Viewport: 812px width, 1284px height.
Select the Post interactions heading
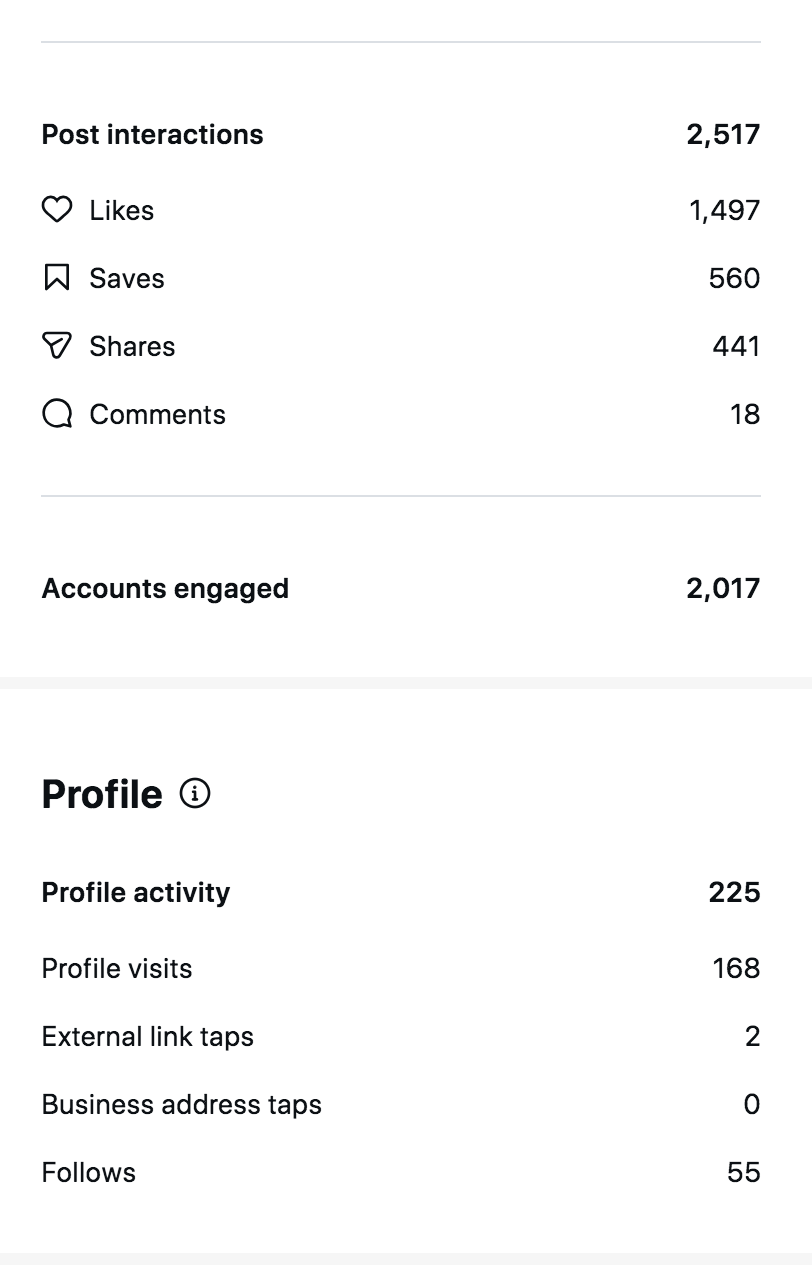[152, 135]
